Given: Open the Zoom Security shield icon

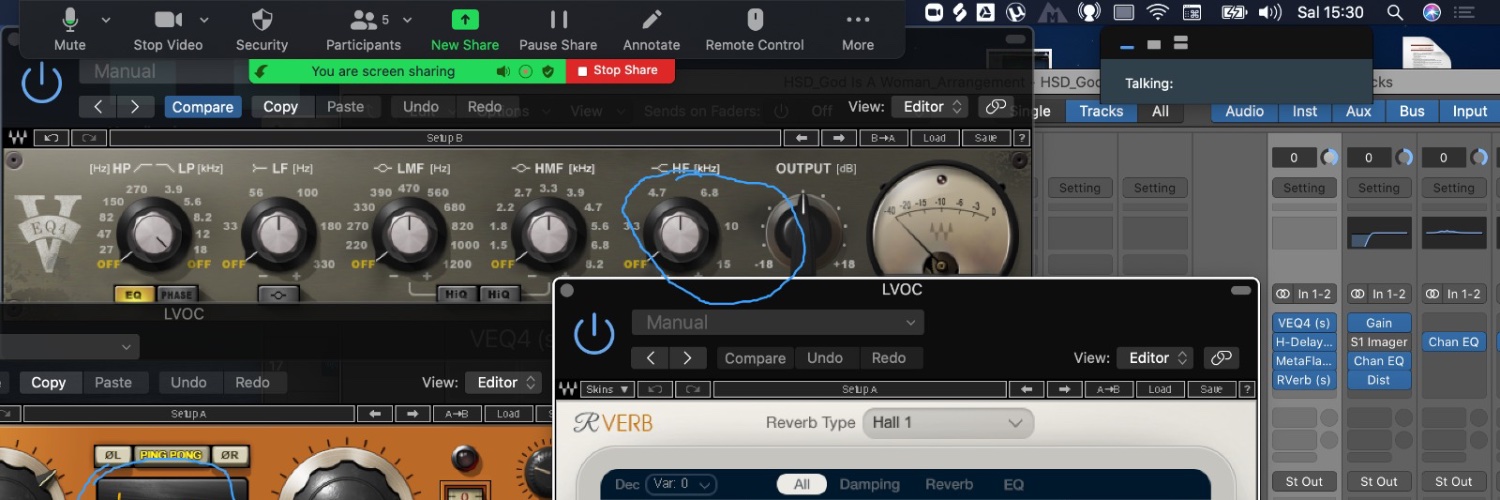Looking at the screenshot, I should pos(262,19).
